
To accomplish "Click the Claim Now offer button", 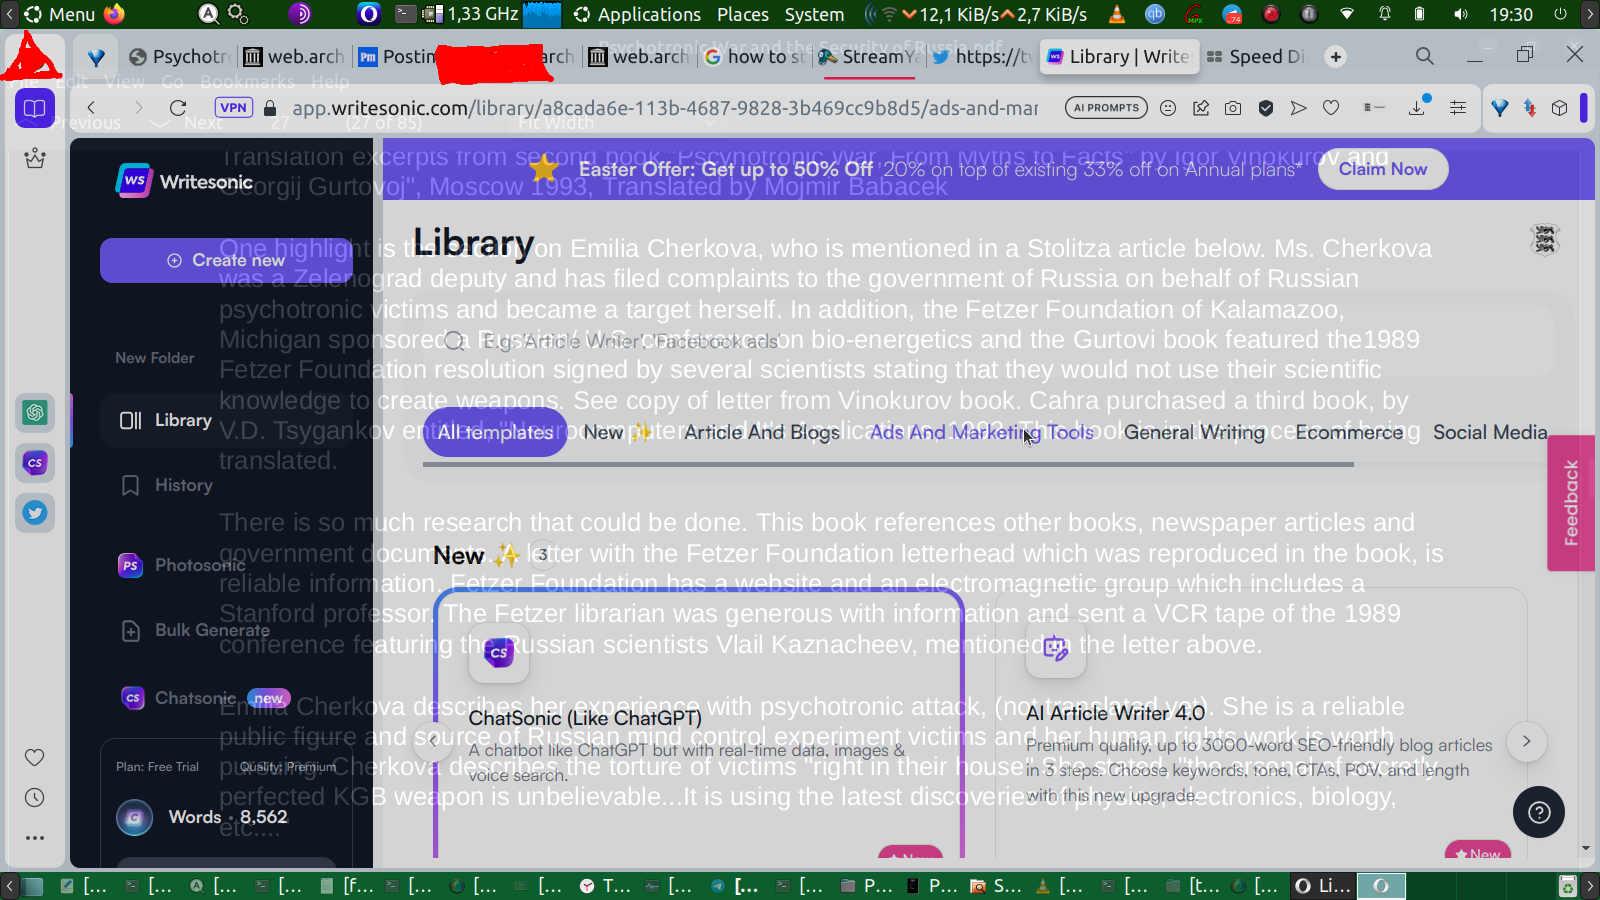I will [x=1383, y=169].
